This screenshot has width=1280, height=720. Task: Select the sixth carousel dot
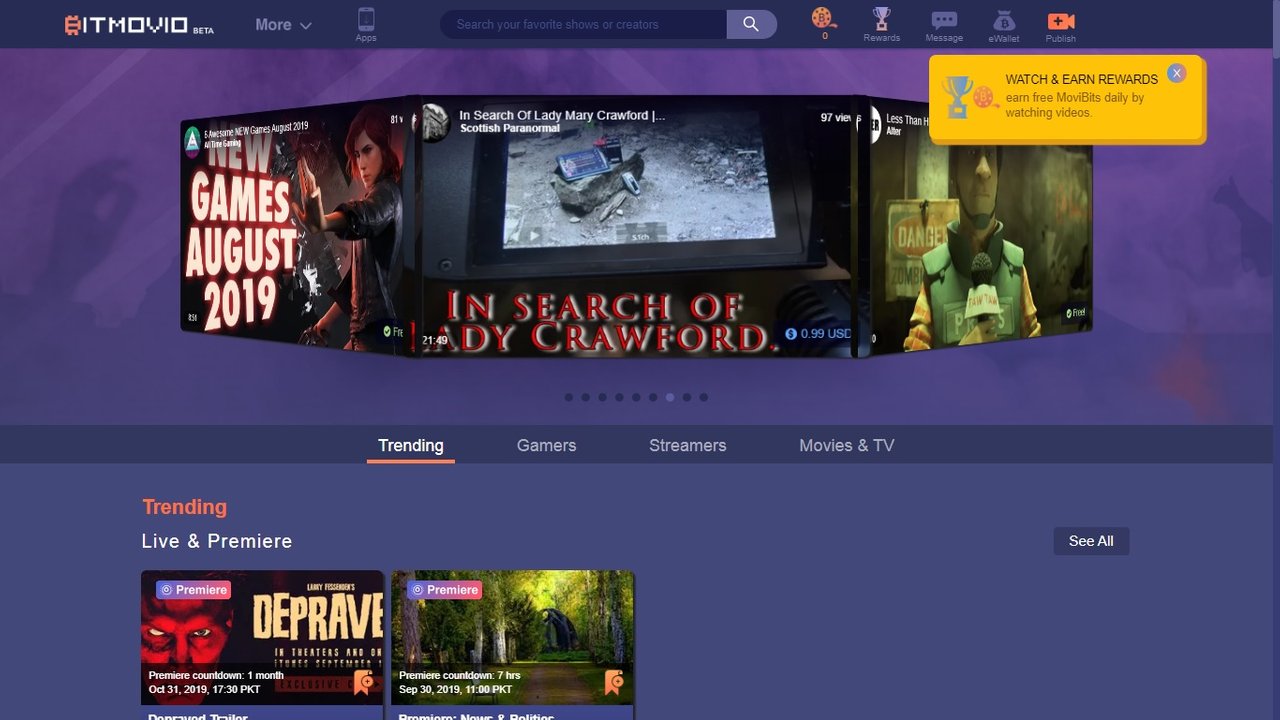click(653, 397)
